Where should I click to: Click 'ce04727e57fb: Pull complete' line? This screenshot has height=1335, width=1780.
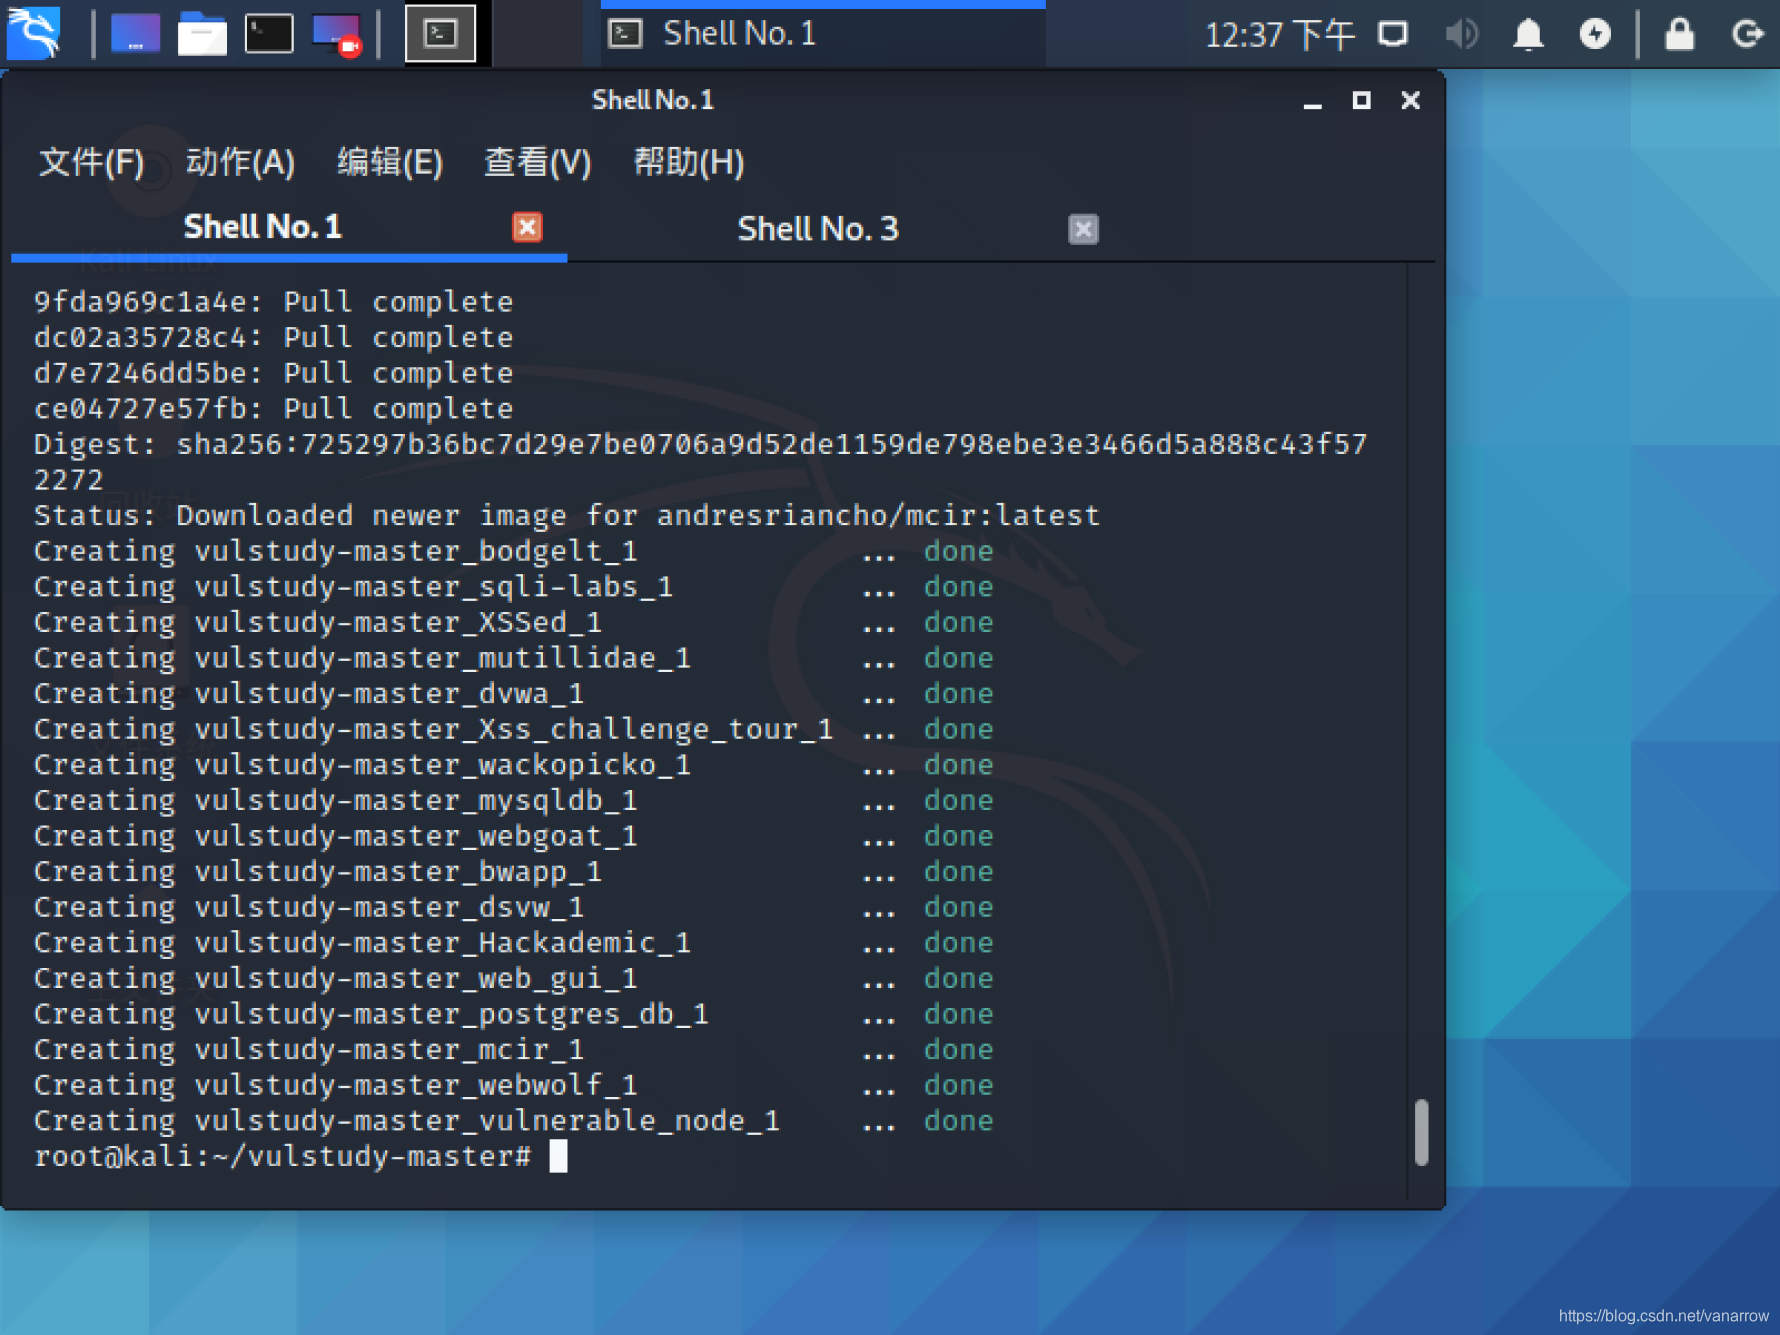click(x=273, y=409)
